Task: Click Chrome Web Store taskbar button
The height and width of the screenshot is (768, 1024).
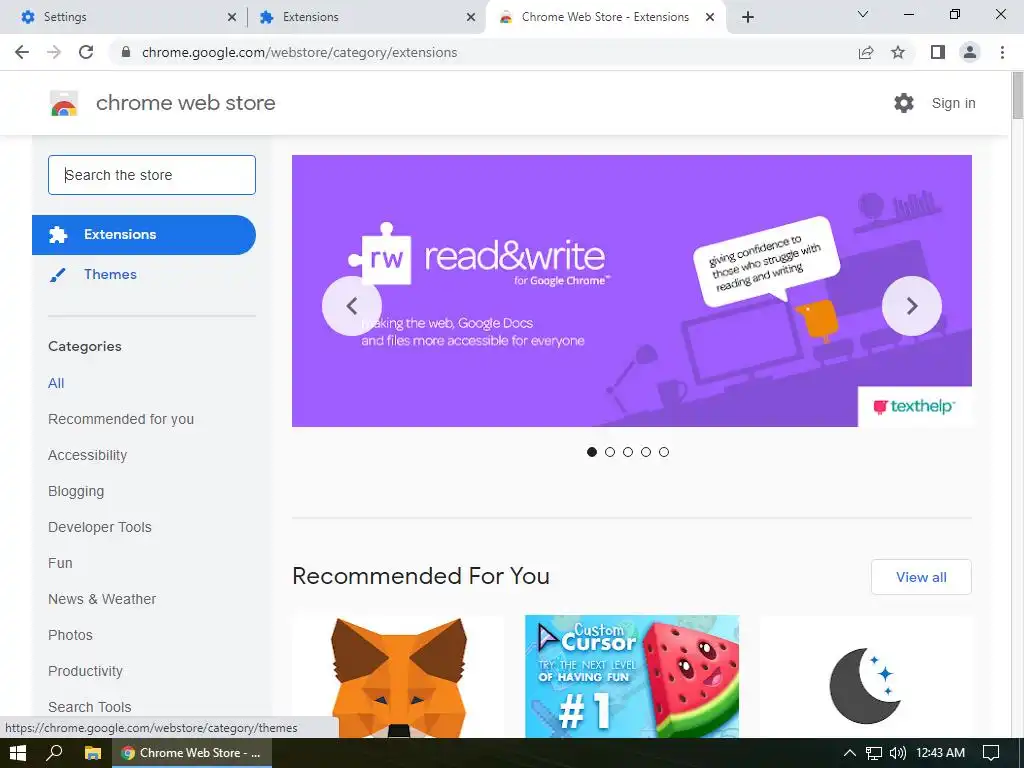Action: 192,753
